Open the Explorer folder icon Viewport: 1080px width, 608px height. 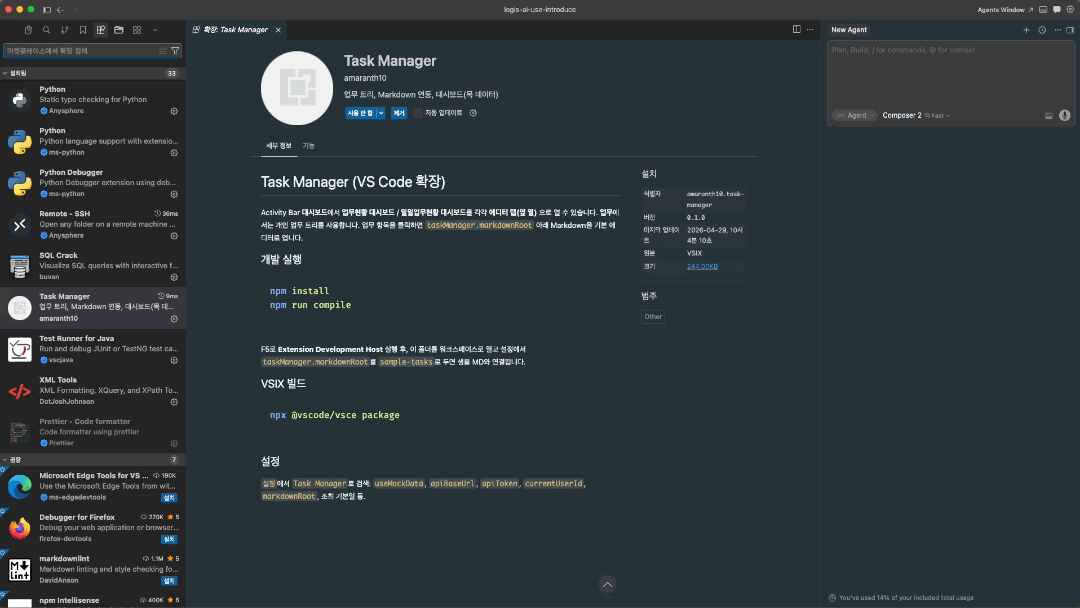click(x=118, y=30)
